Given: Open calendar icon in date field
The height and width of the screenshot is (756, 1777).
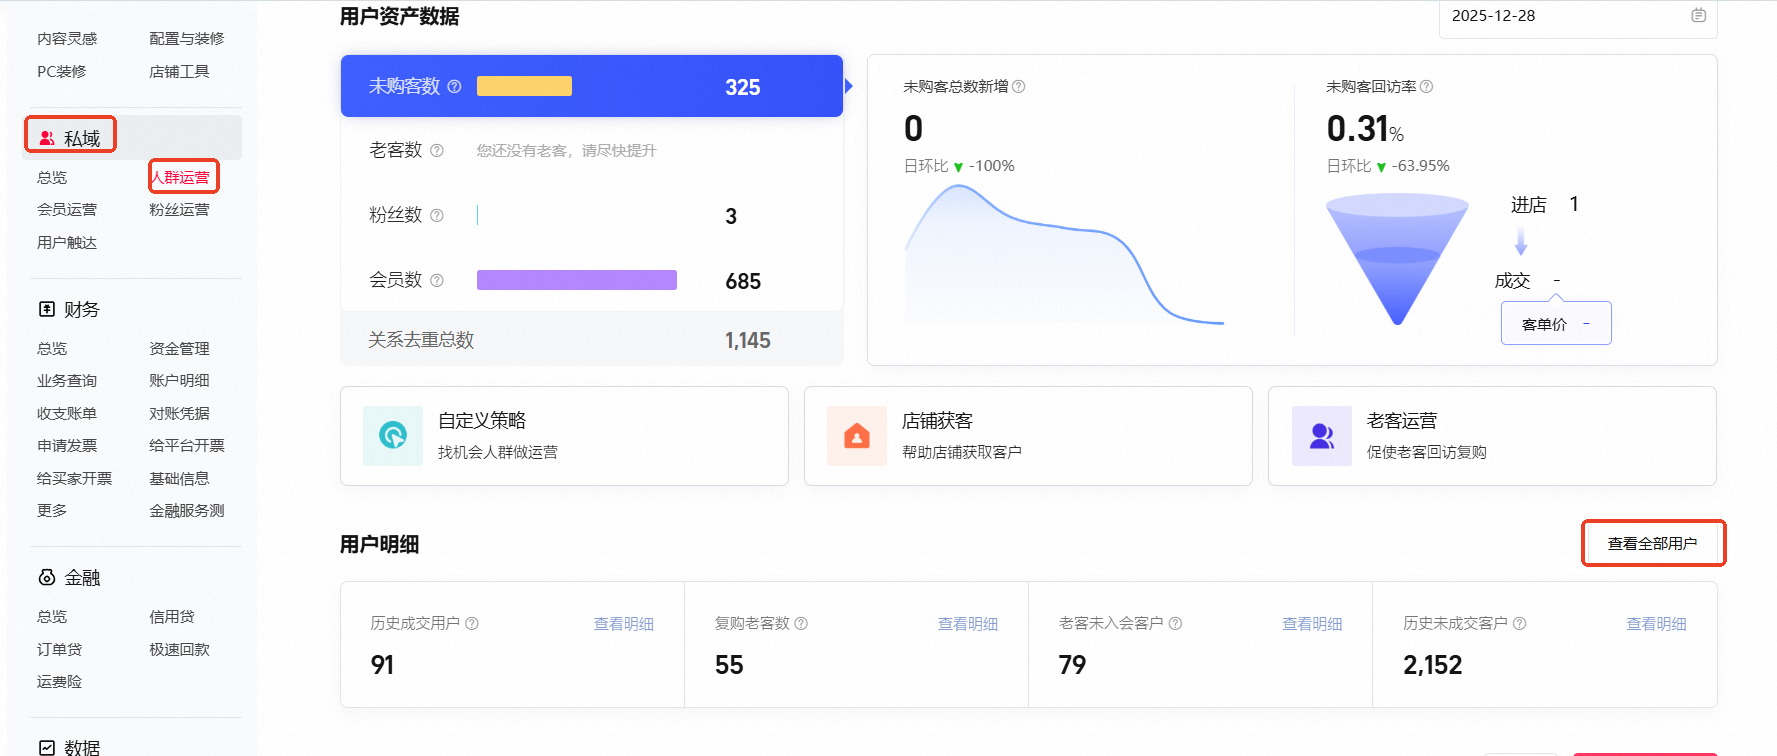Looking at the screenshot, I should (x=1698, y=16).
